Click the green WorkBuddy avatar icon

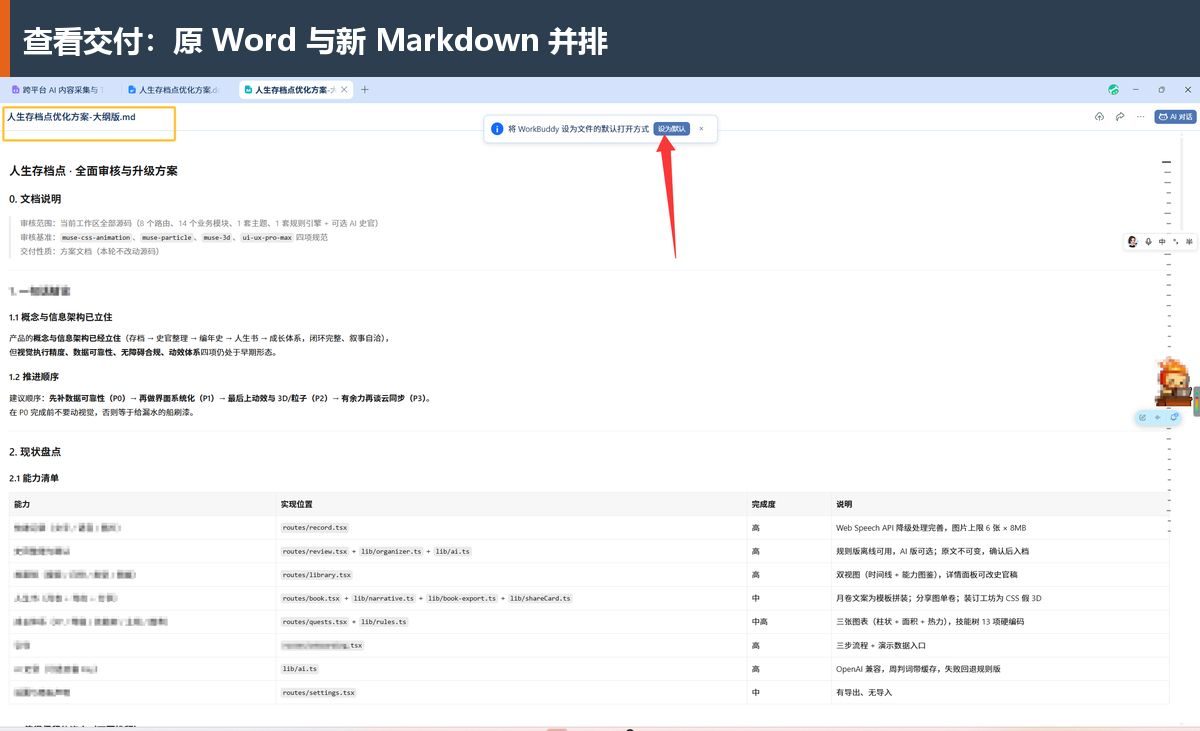coord(1114,90)
